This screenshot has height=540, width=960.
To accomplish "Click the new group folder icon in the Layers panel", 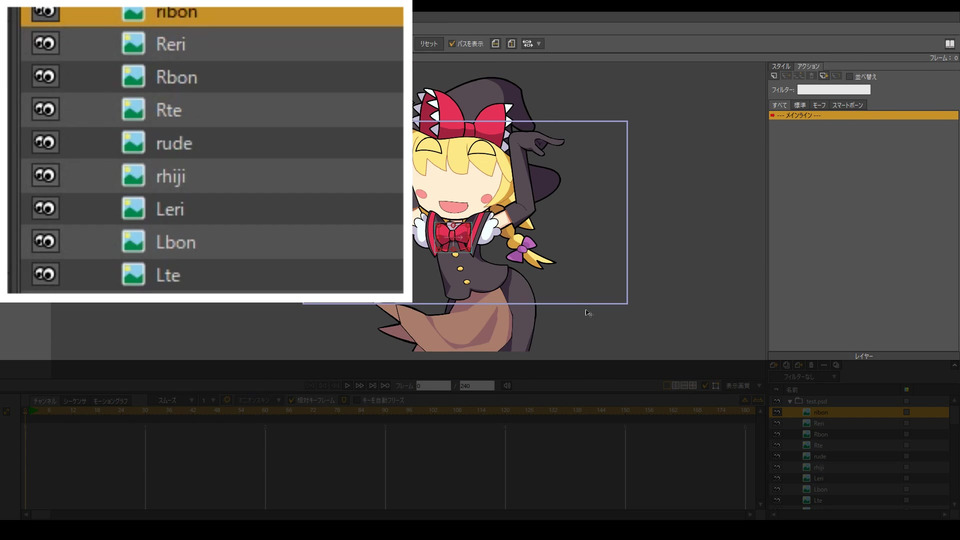I will [x=798, y=365].
